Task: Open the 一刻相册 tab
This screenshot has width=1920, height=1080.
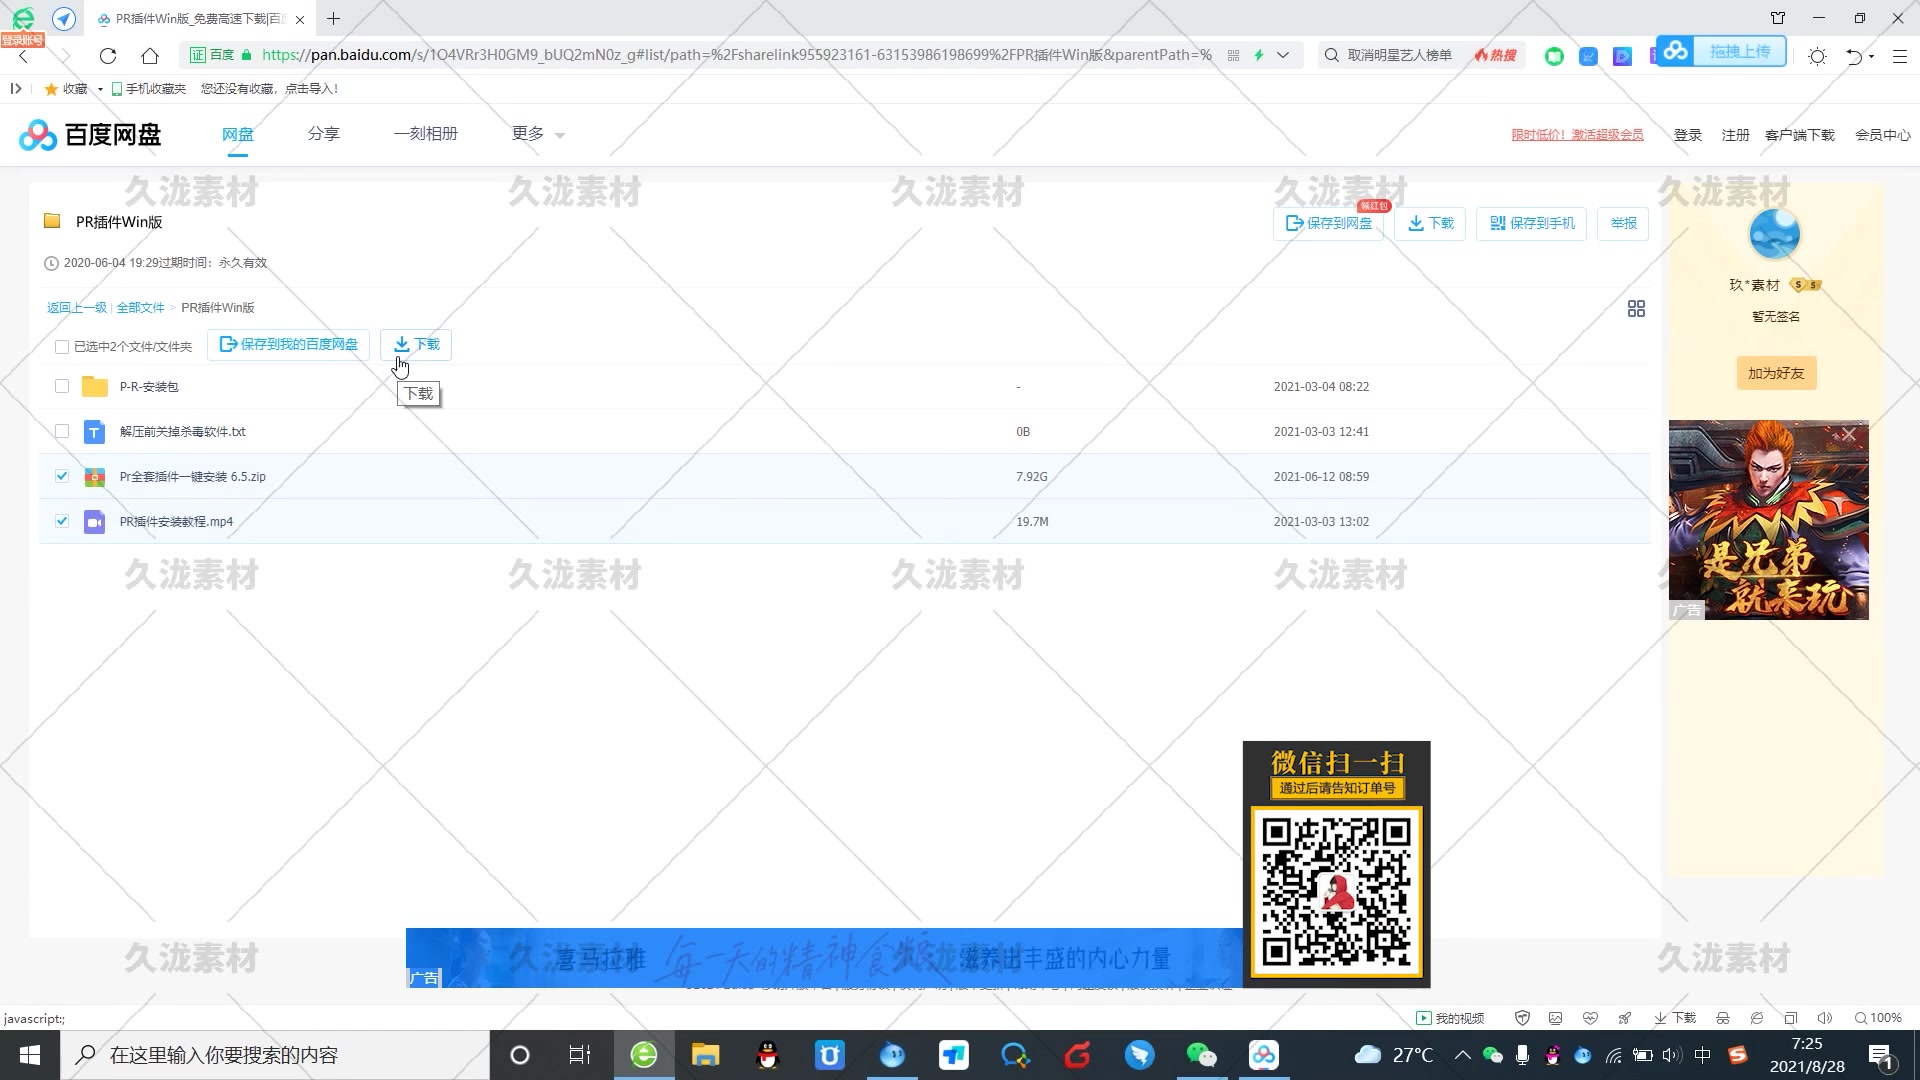Action: tap(425, 134)
